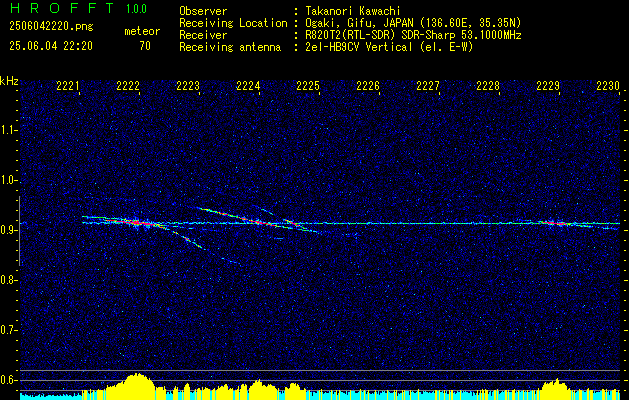The width and height of the screenshot is (629, 400).
Task: Click the 1.1 kHz frequency label
Action: click(x=8, y=130)
